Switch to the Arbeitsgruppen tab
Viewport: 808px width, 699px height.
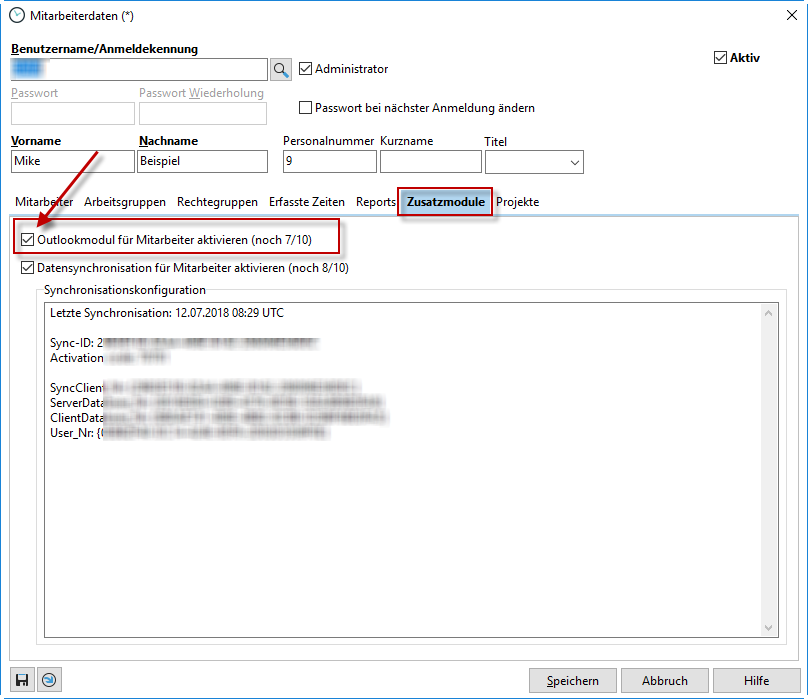[x=125, y=202]
